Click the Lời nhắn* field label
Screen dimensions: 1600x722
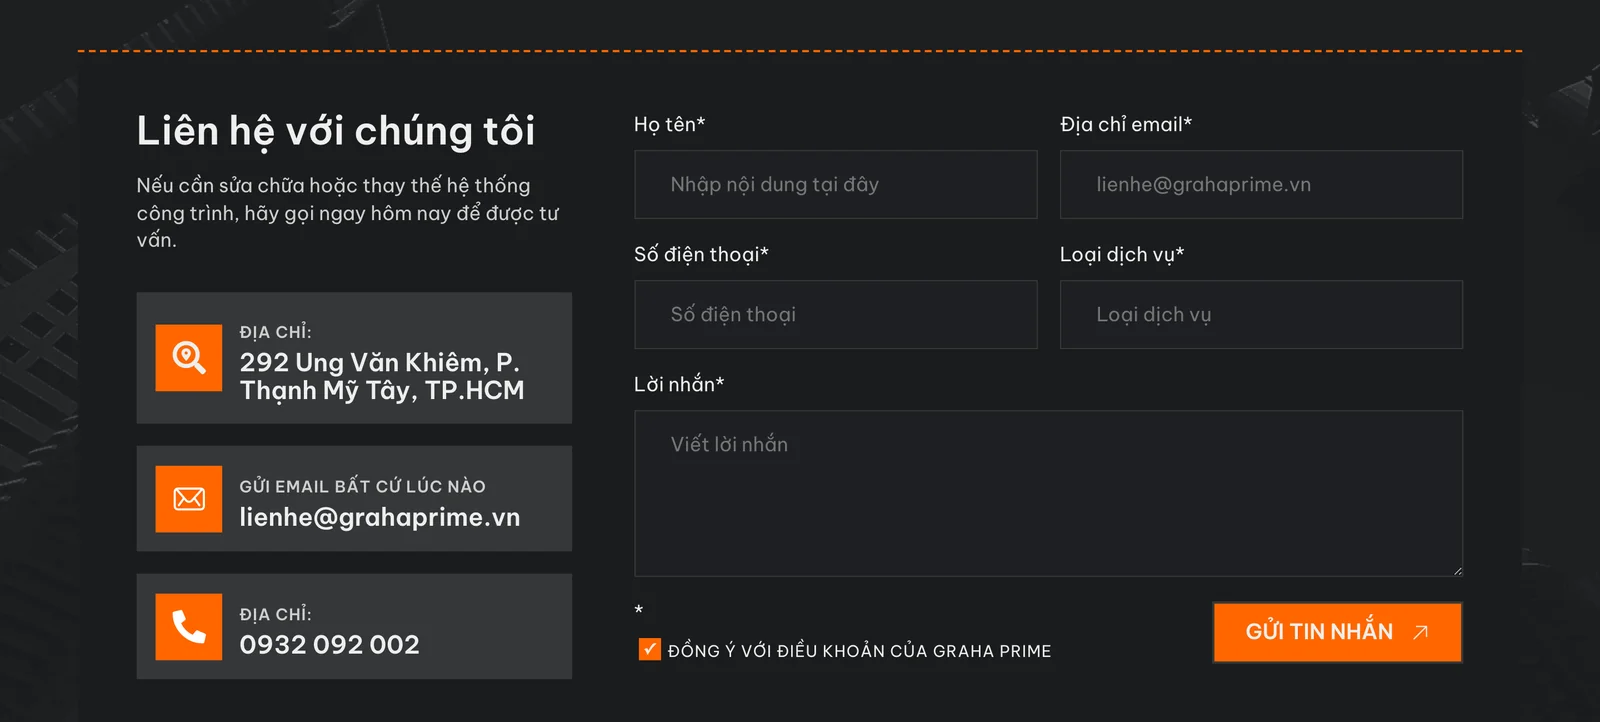[679, 385]
